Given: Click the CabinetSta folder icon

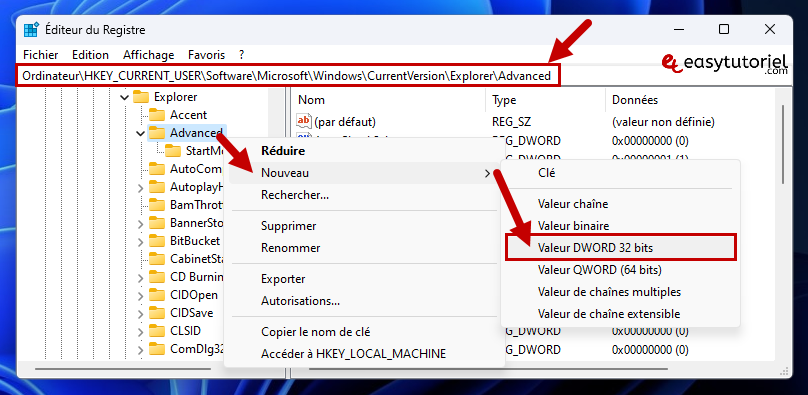Looking at the screenshot, I should coord(156,259).
